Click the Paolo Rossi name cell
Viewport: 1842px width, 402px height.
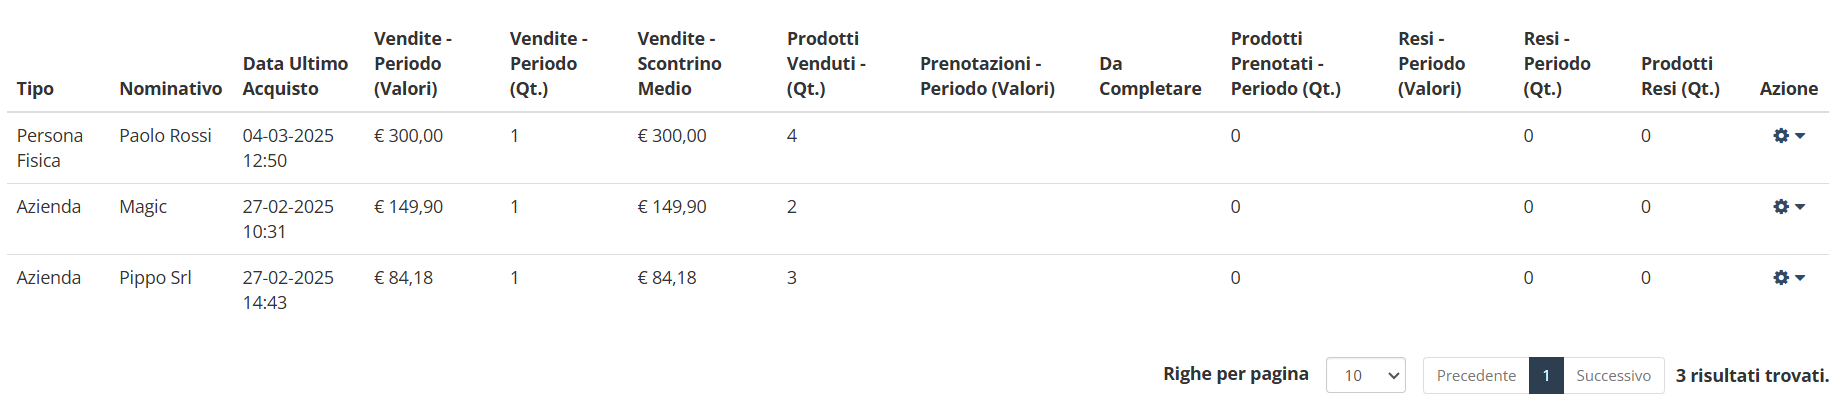click(165, 136)
